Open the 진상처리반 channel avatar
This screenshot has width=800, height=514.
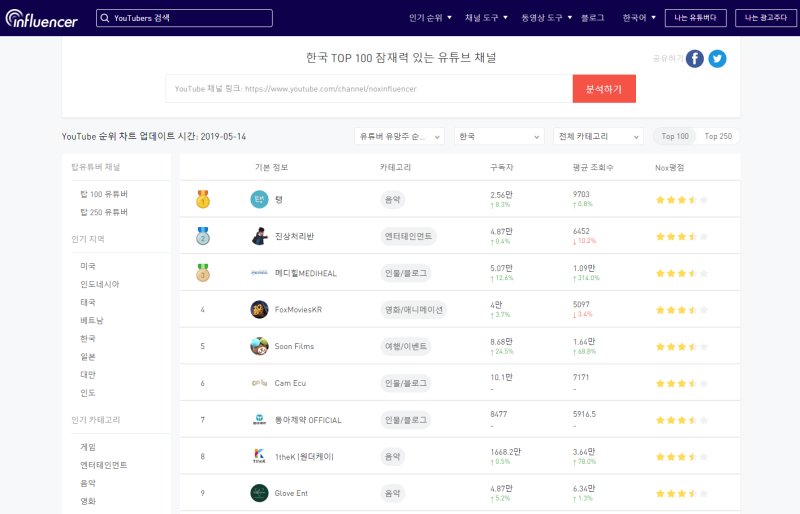click(259, 236)
